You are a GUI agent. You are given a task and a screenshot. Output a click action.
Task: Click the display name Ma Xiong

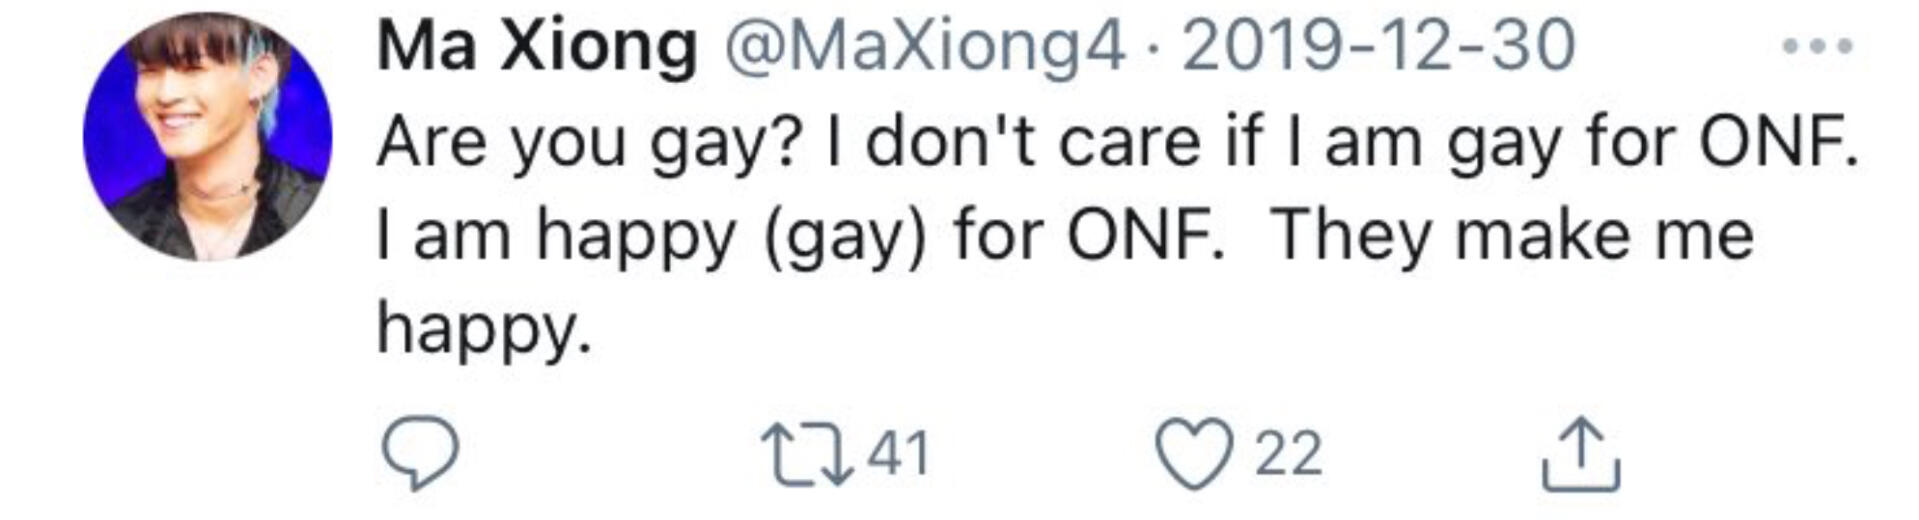pyautogui.click(x=536, y=47)
